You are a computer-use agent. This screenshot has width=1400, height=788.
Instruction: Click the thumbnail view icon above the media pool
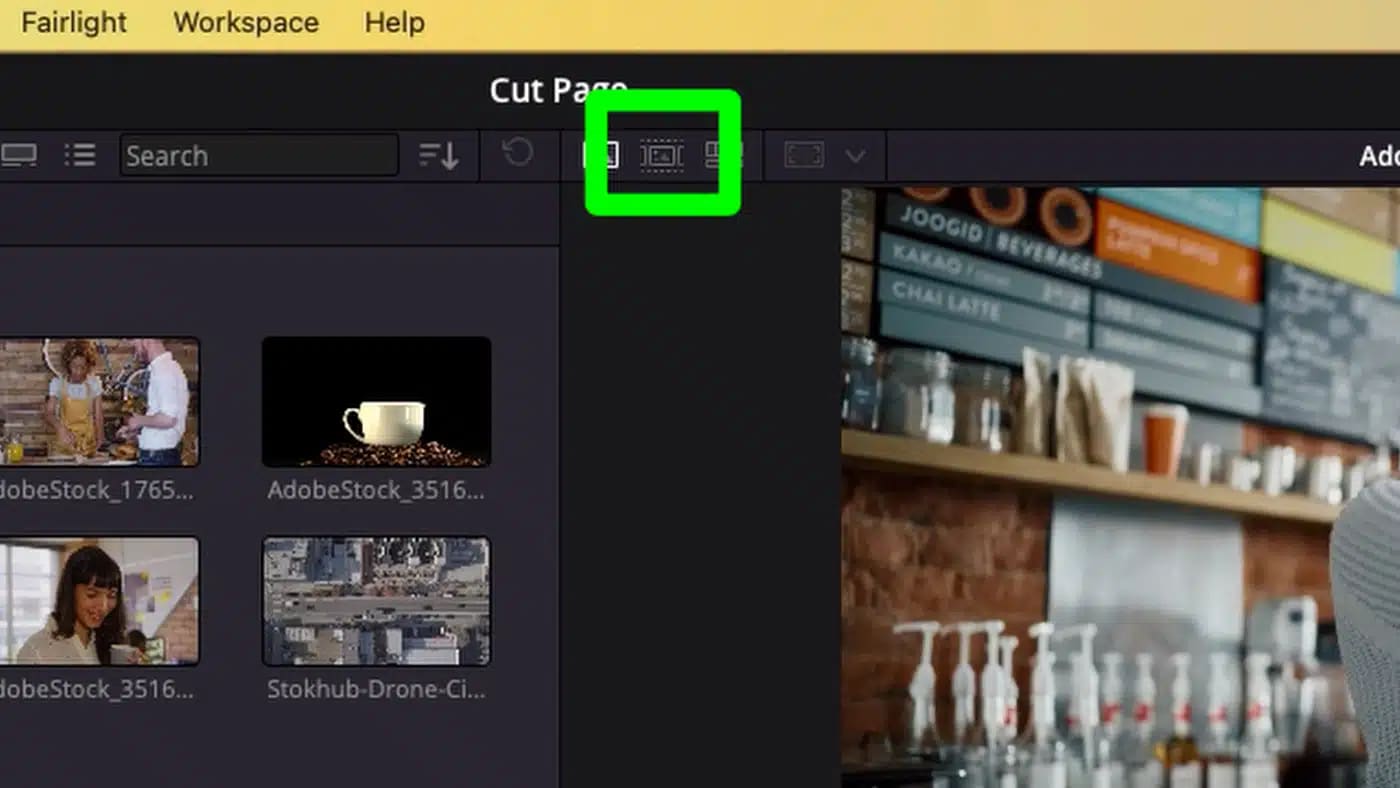(x=20, y=155)
